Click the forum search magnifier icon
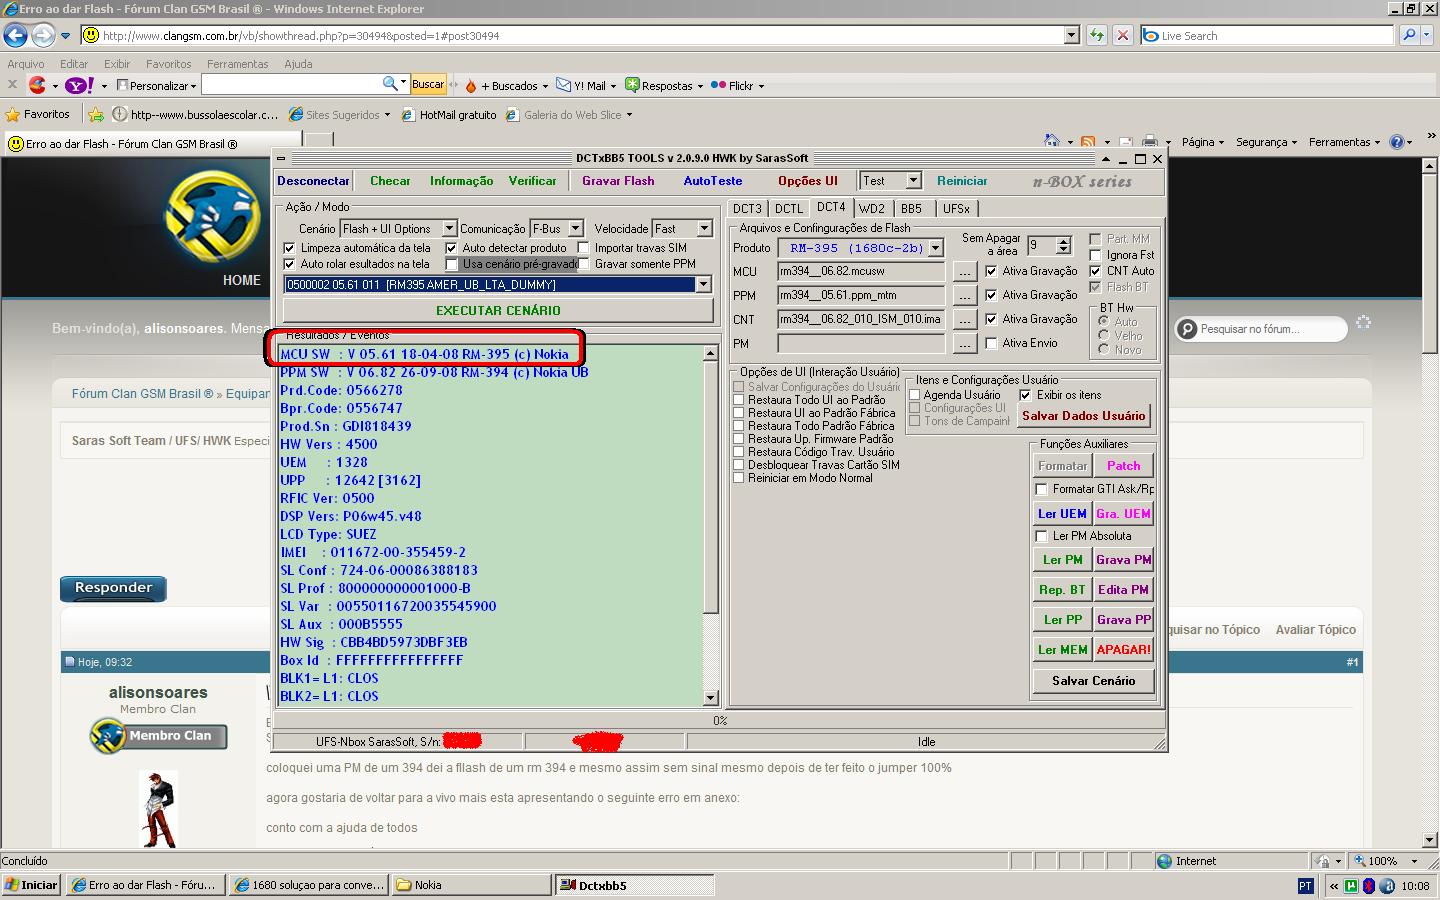This screenshot has width=1440, height=900. pyautogui.click(x=1187, y=329)
